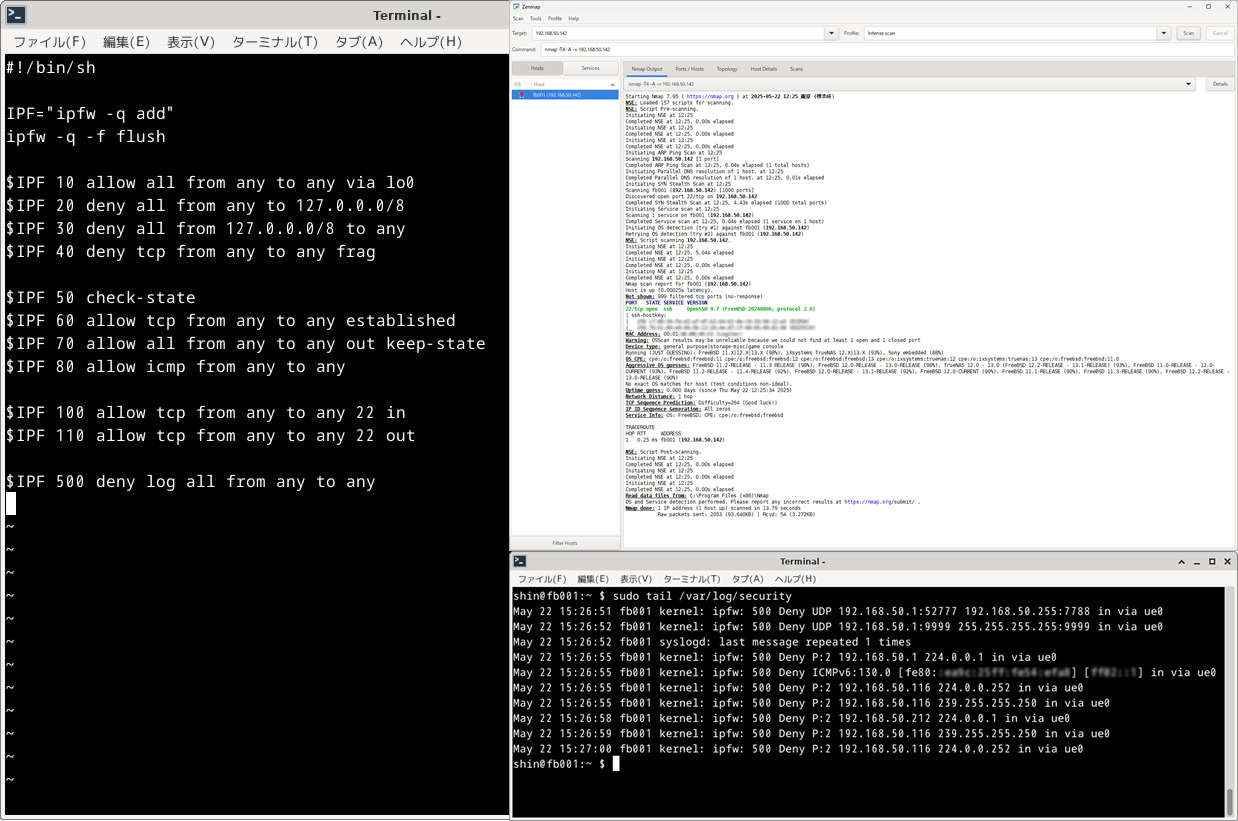The width and height of the screenshot is (1238, 821).
Task: Switch to the Ports / Hosts tab
Action: tap(689, 69)
